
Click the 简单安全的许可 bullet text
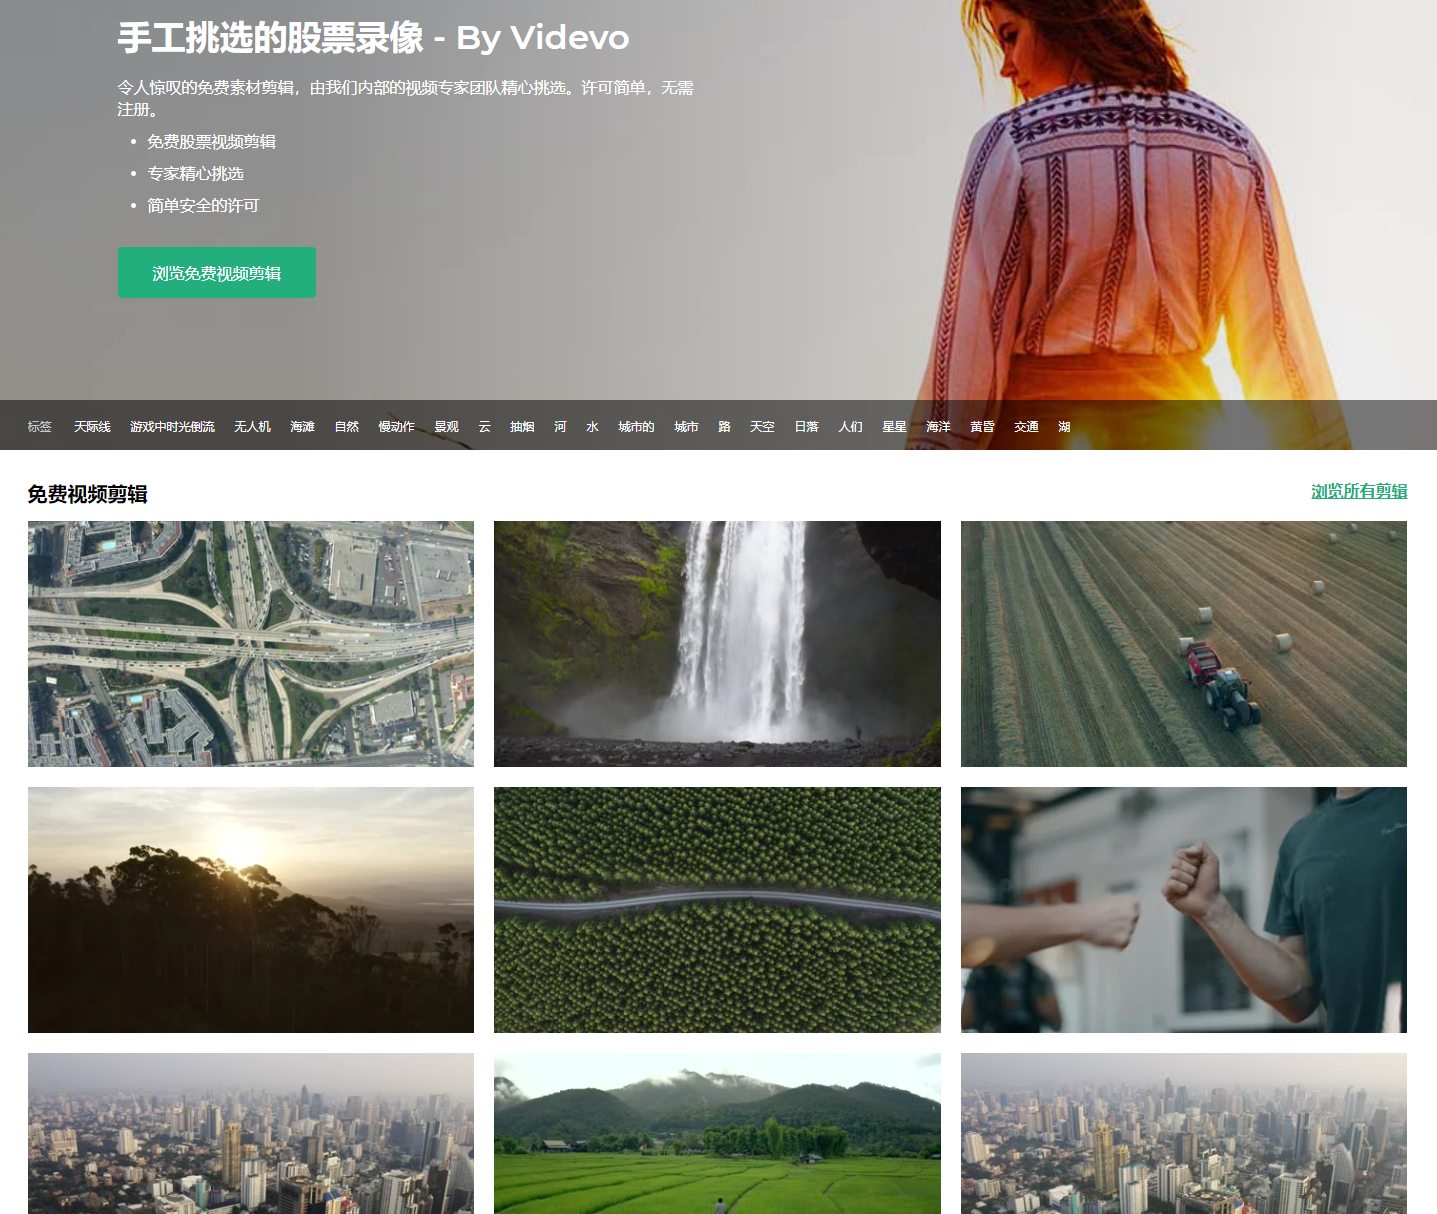coord(203,206)
